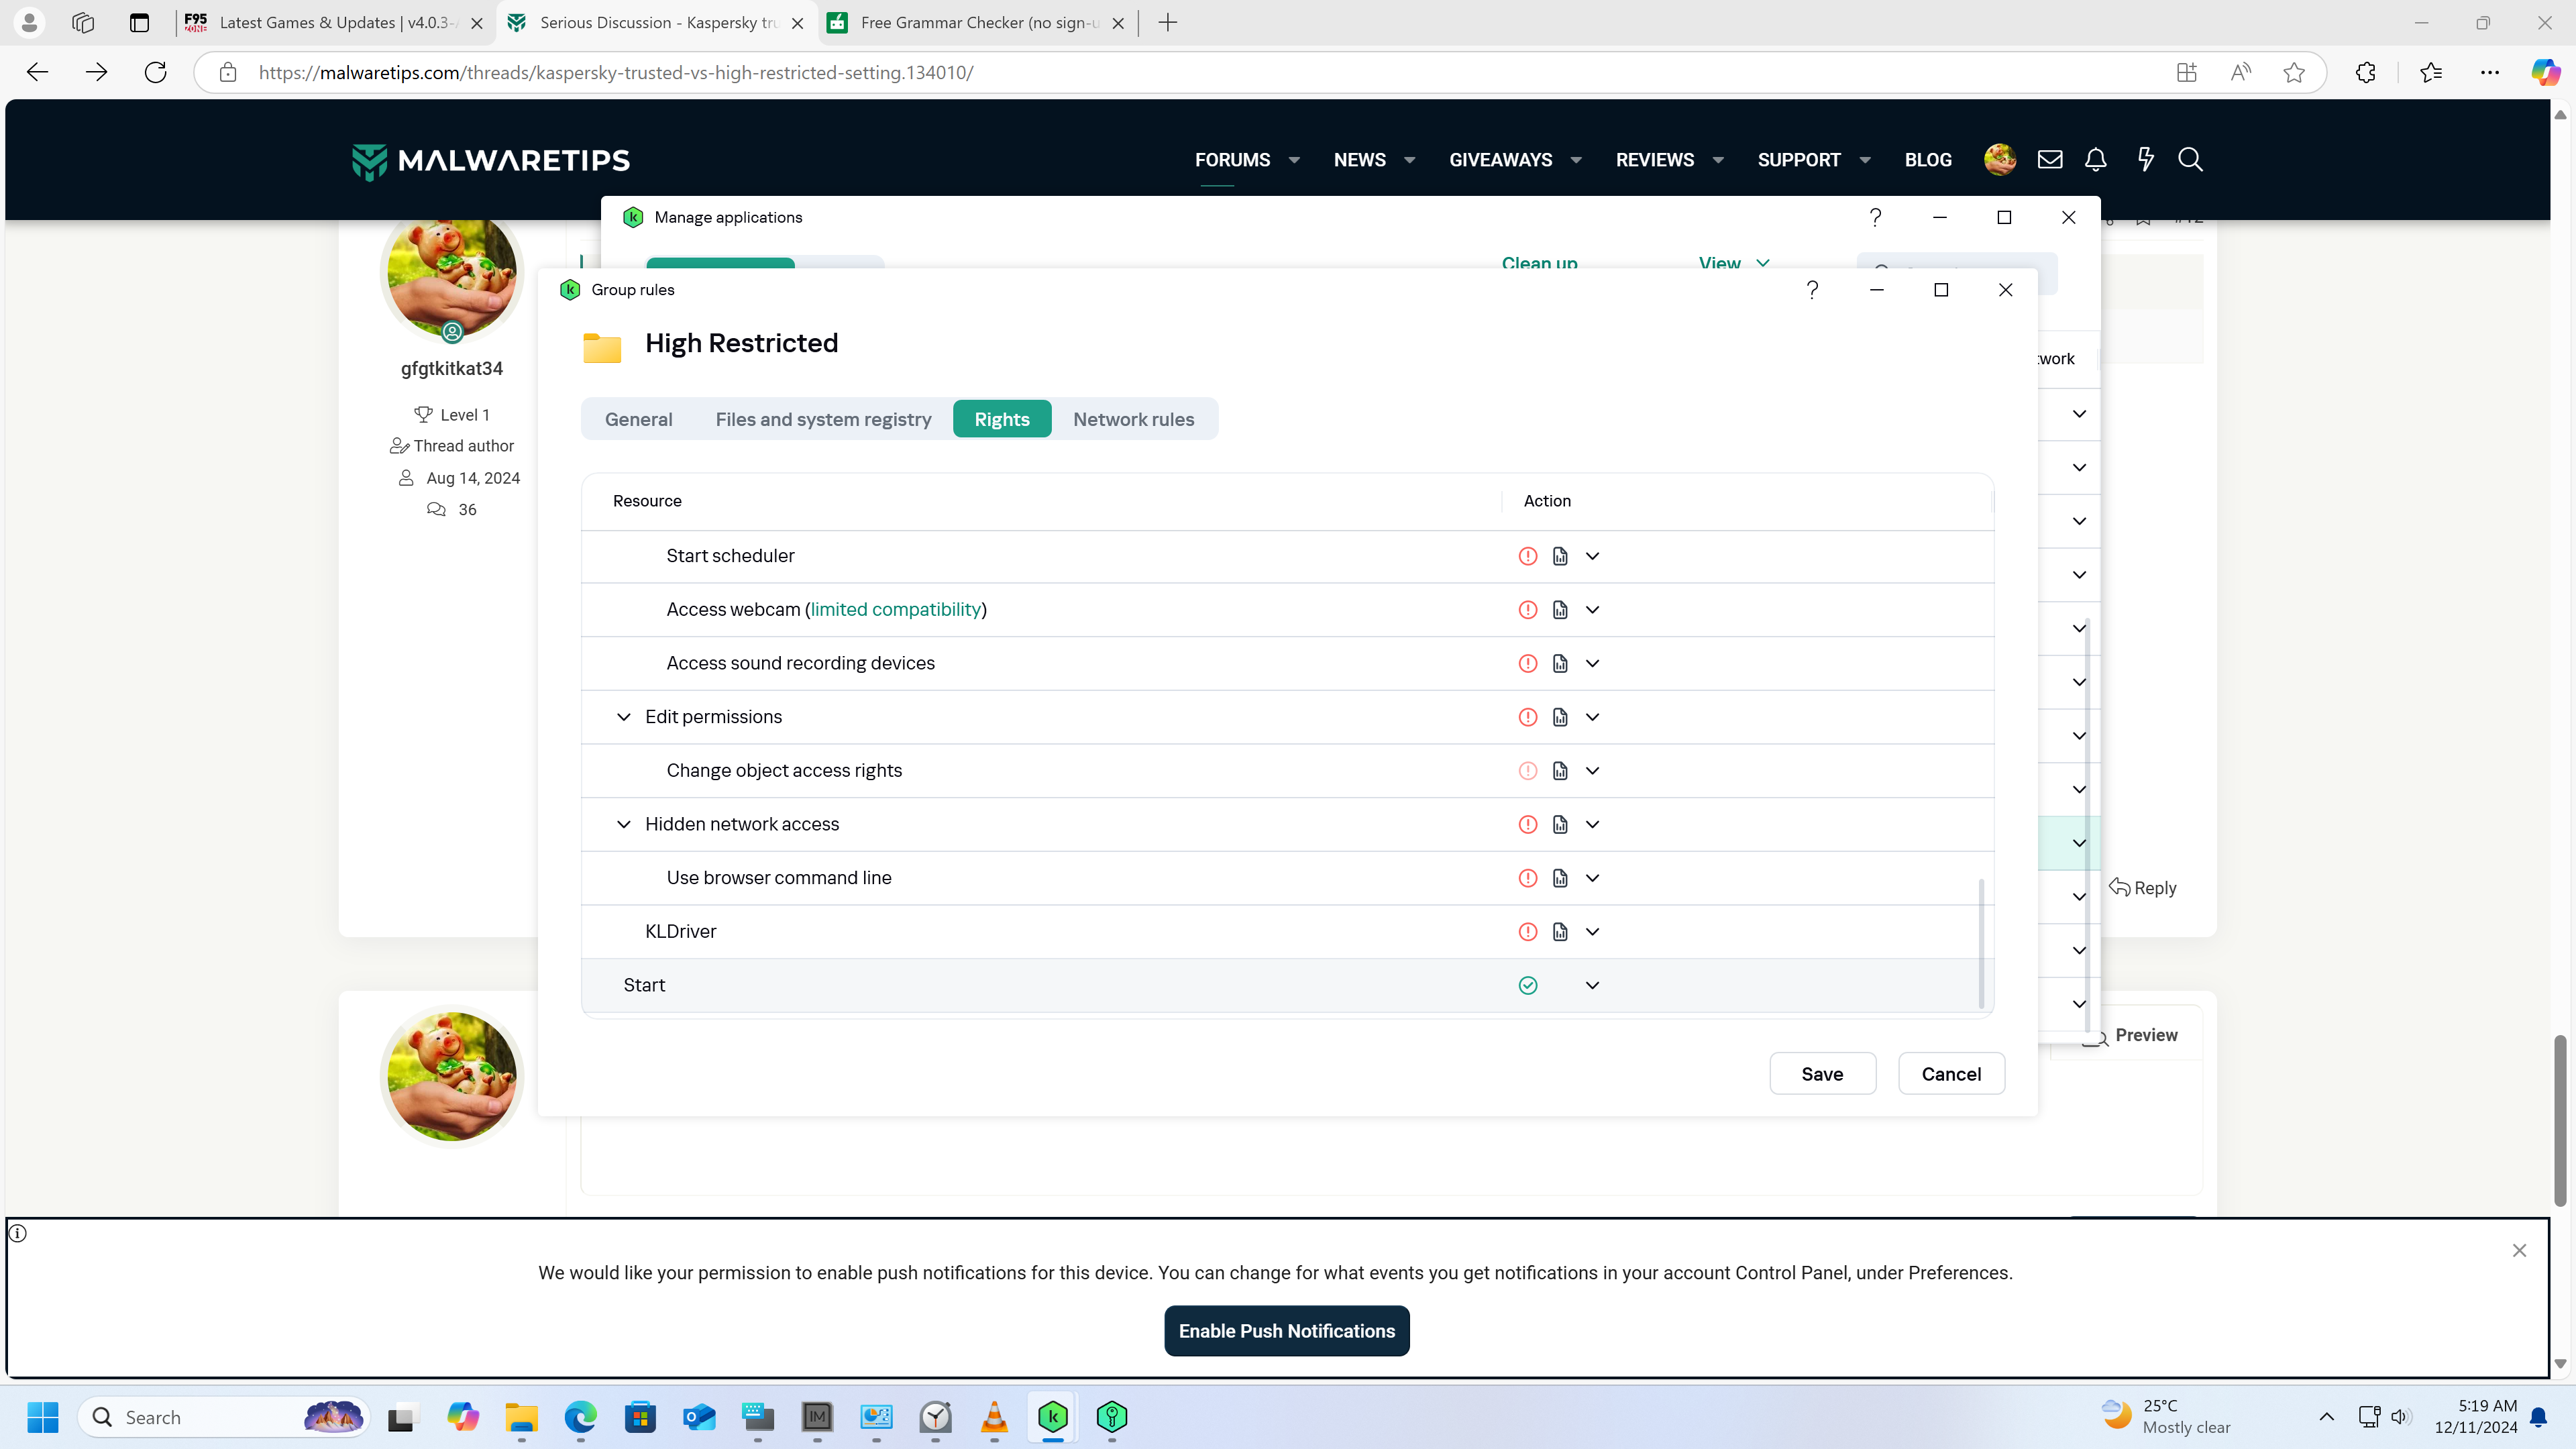Image resolution: width=2576 pixels, height=1449 pixels.
Task: Collapse the Hidden network access group
Action: 623,824
